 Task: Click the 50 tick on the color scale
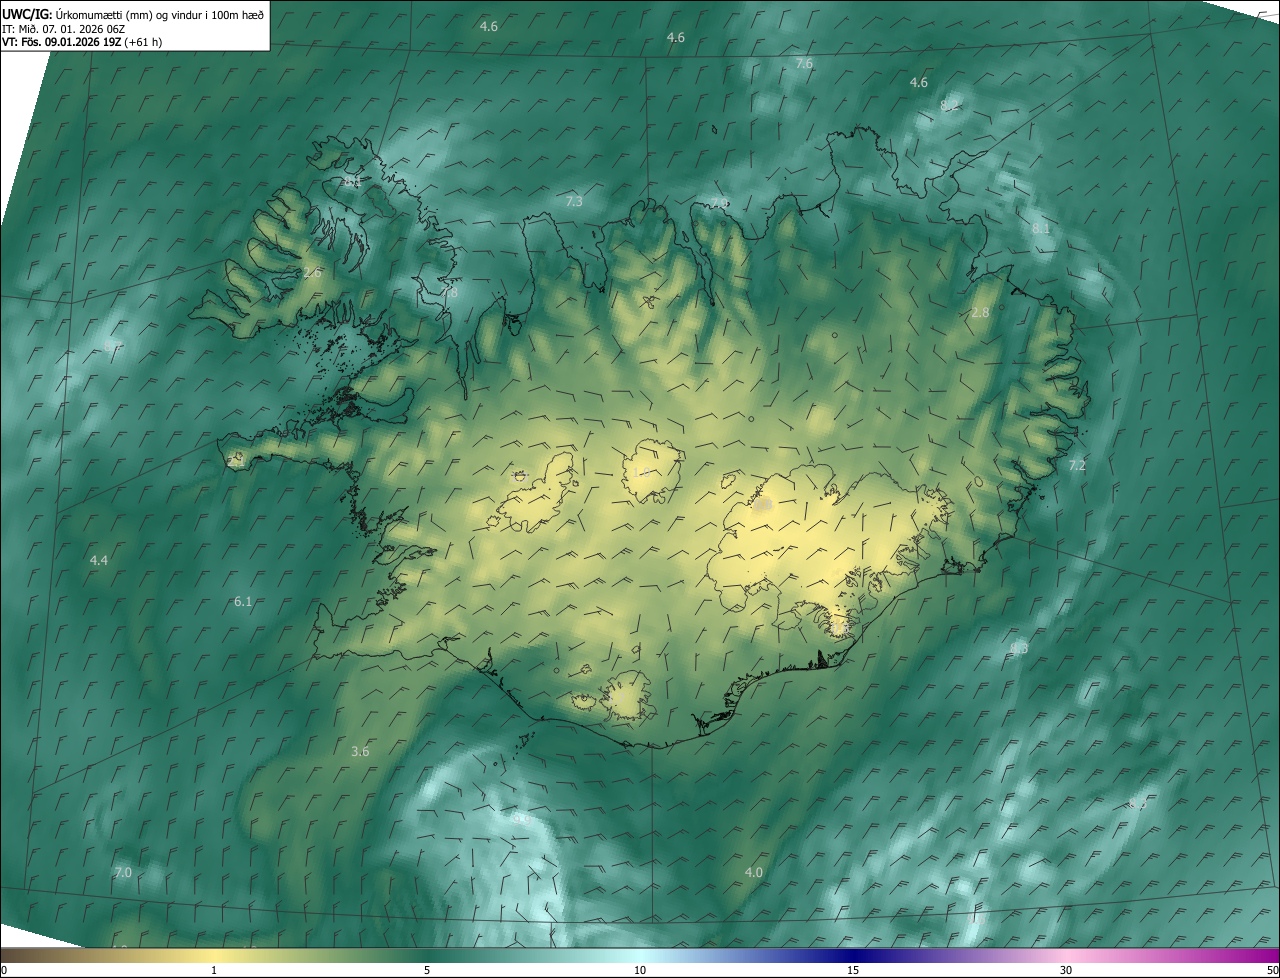[1272, 971]
